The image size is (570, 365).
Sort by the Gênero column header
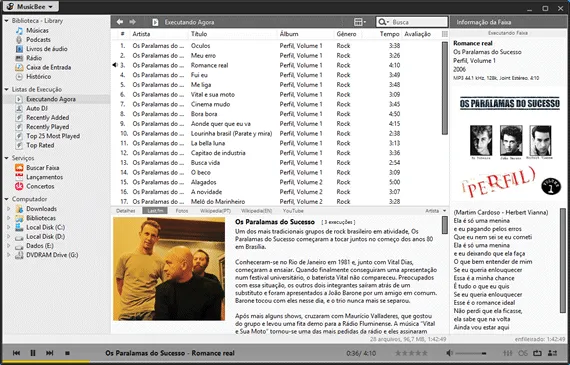click(346, 34)
